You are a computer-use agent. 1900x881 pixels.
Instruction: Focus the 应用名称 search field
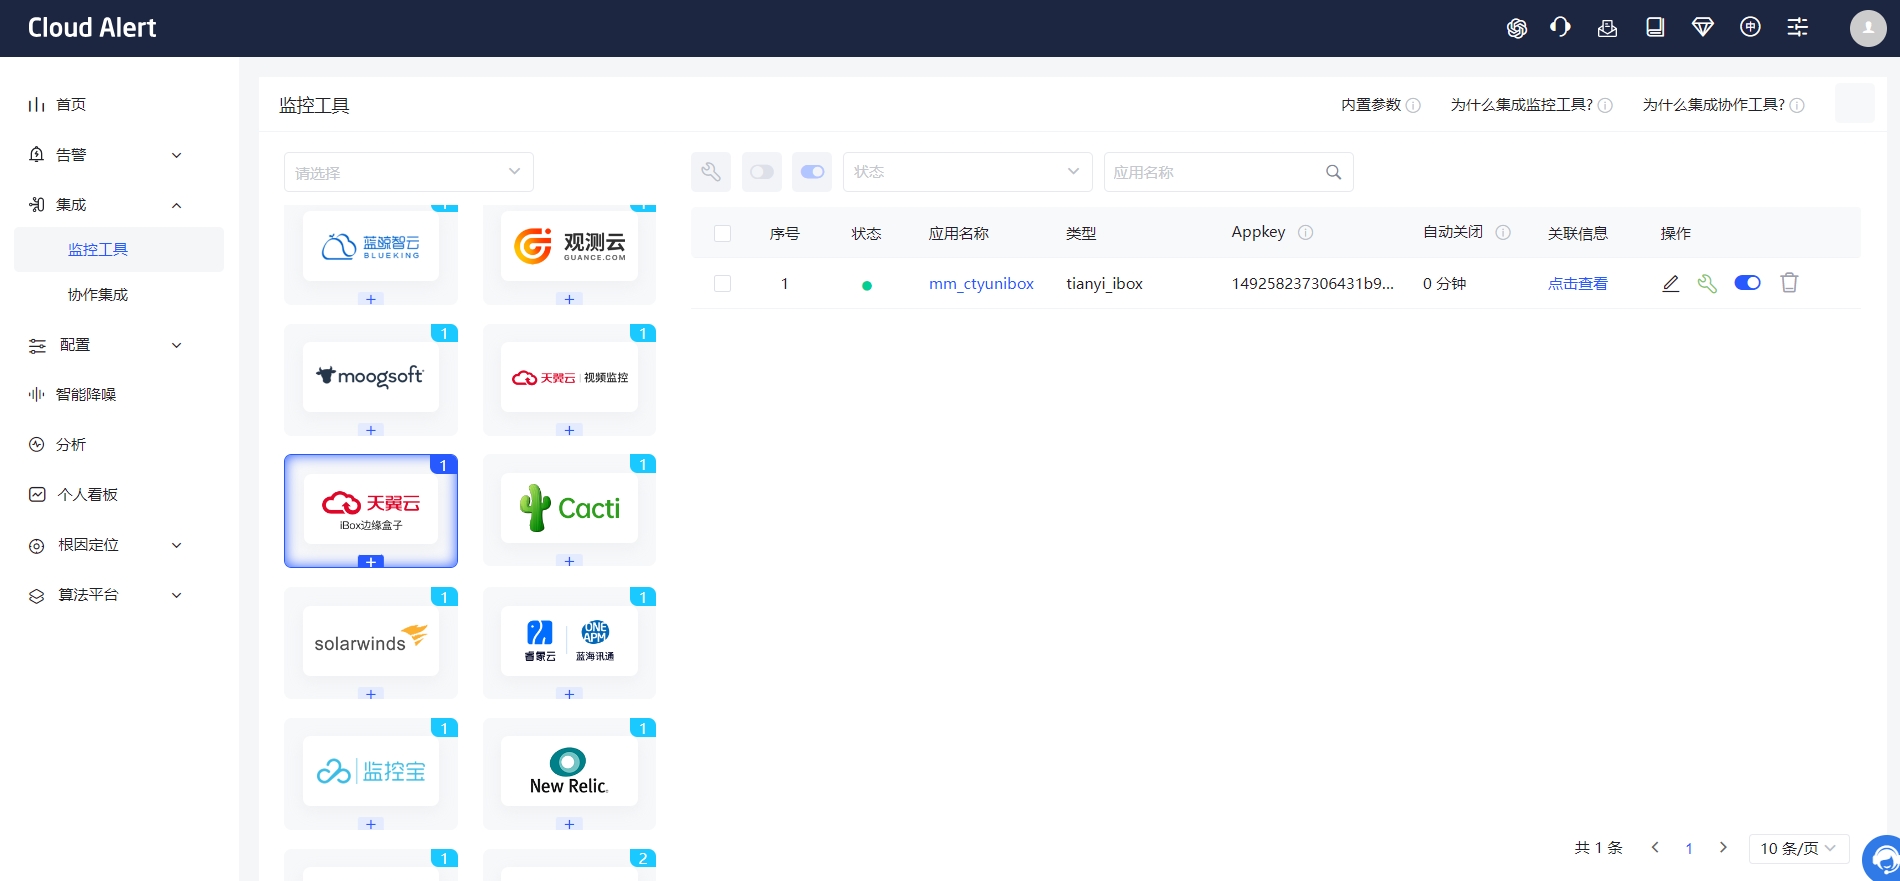point(1216,172)
